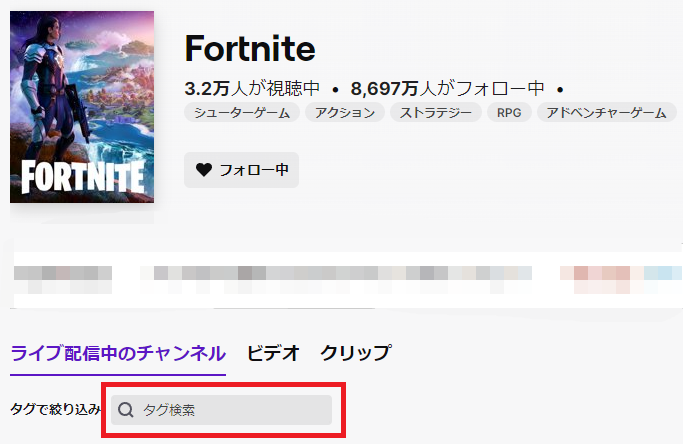The image size is (683, 444).
Task: Click the heart icon on the follow button
Action: [x=204, y=170]
